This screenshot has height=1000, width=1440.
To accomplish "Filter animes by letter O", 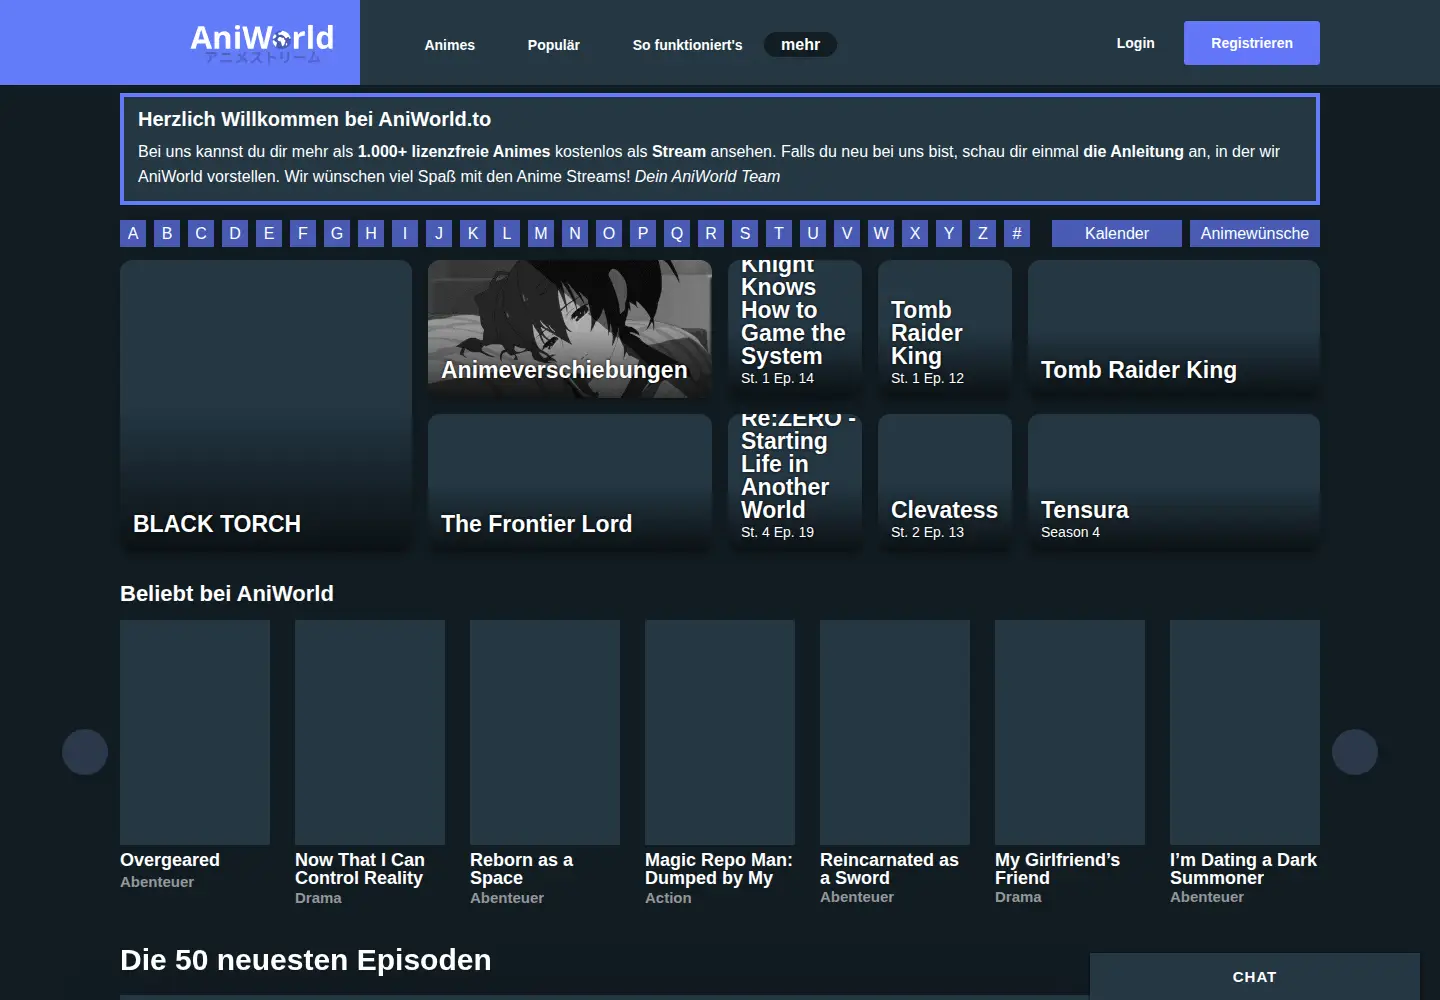I will click(x=609, y=233).
